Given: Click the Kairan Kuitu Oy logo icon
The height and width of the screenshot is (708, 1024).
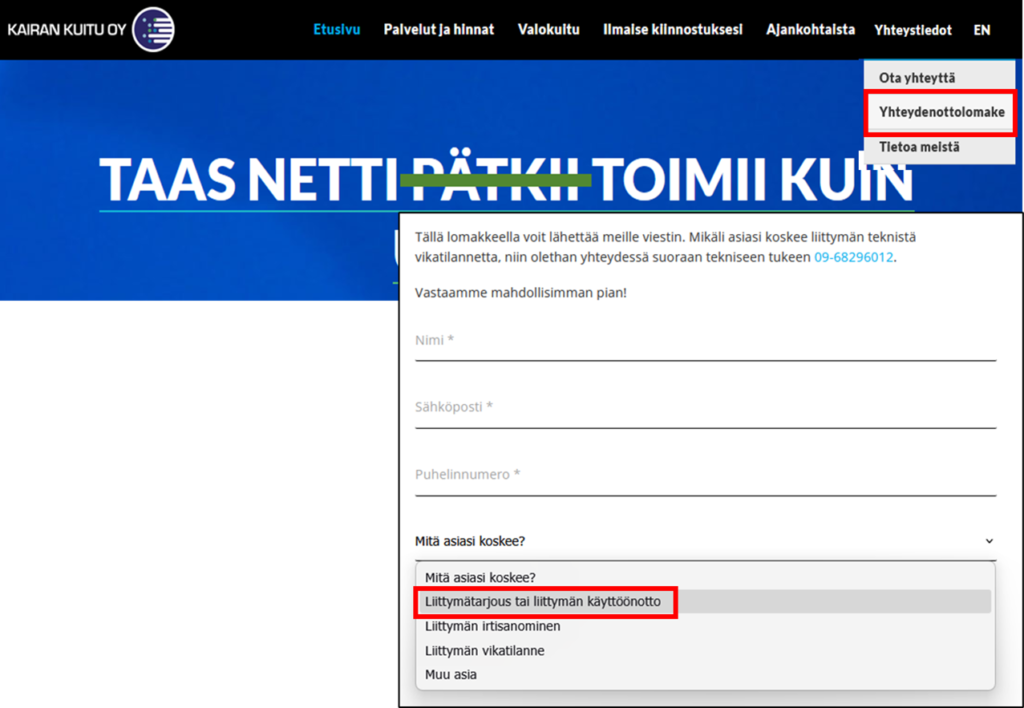Looking at the screenshot, I should tap(153, 30).
